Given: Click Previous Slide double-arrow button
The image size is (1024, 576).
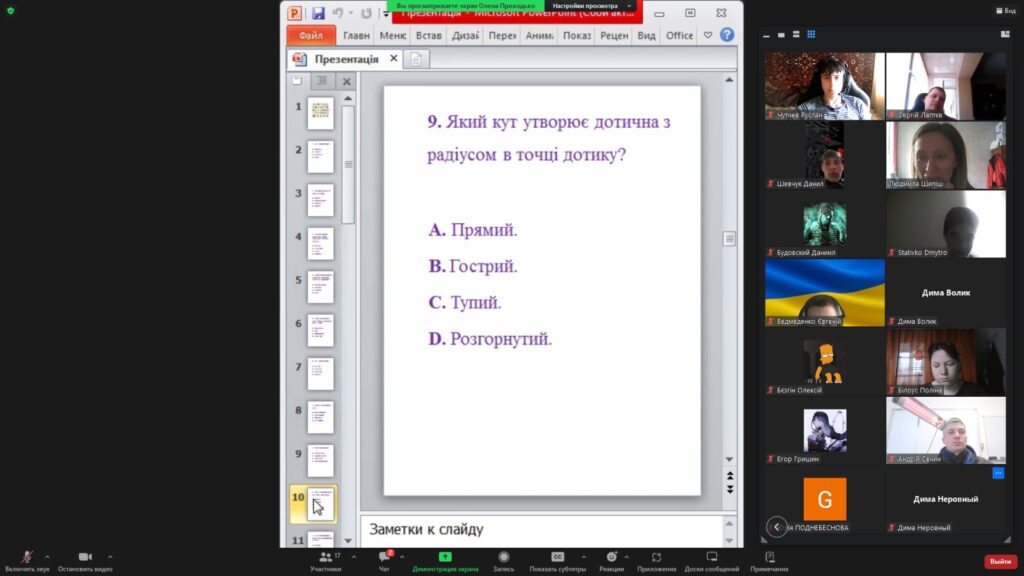Looking at the screenshot, I should (x=729, y=476).
